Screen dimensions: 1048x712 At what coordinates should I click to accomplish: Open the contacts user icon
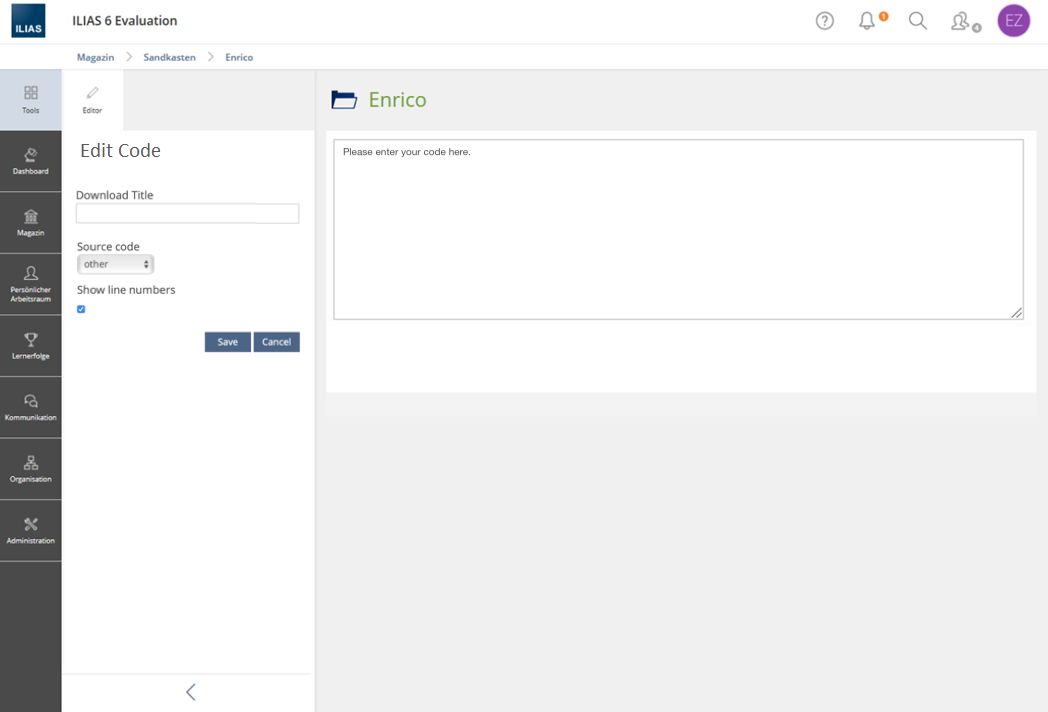[x=962, y=21]
